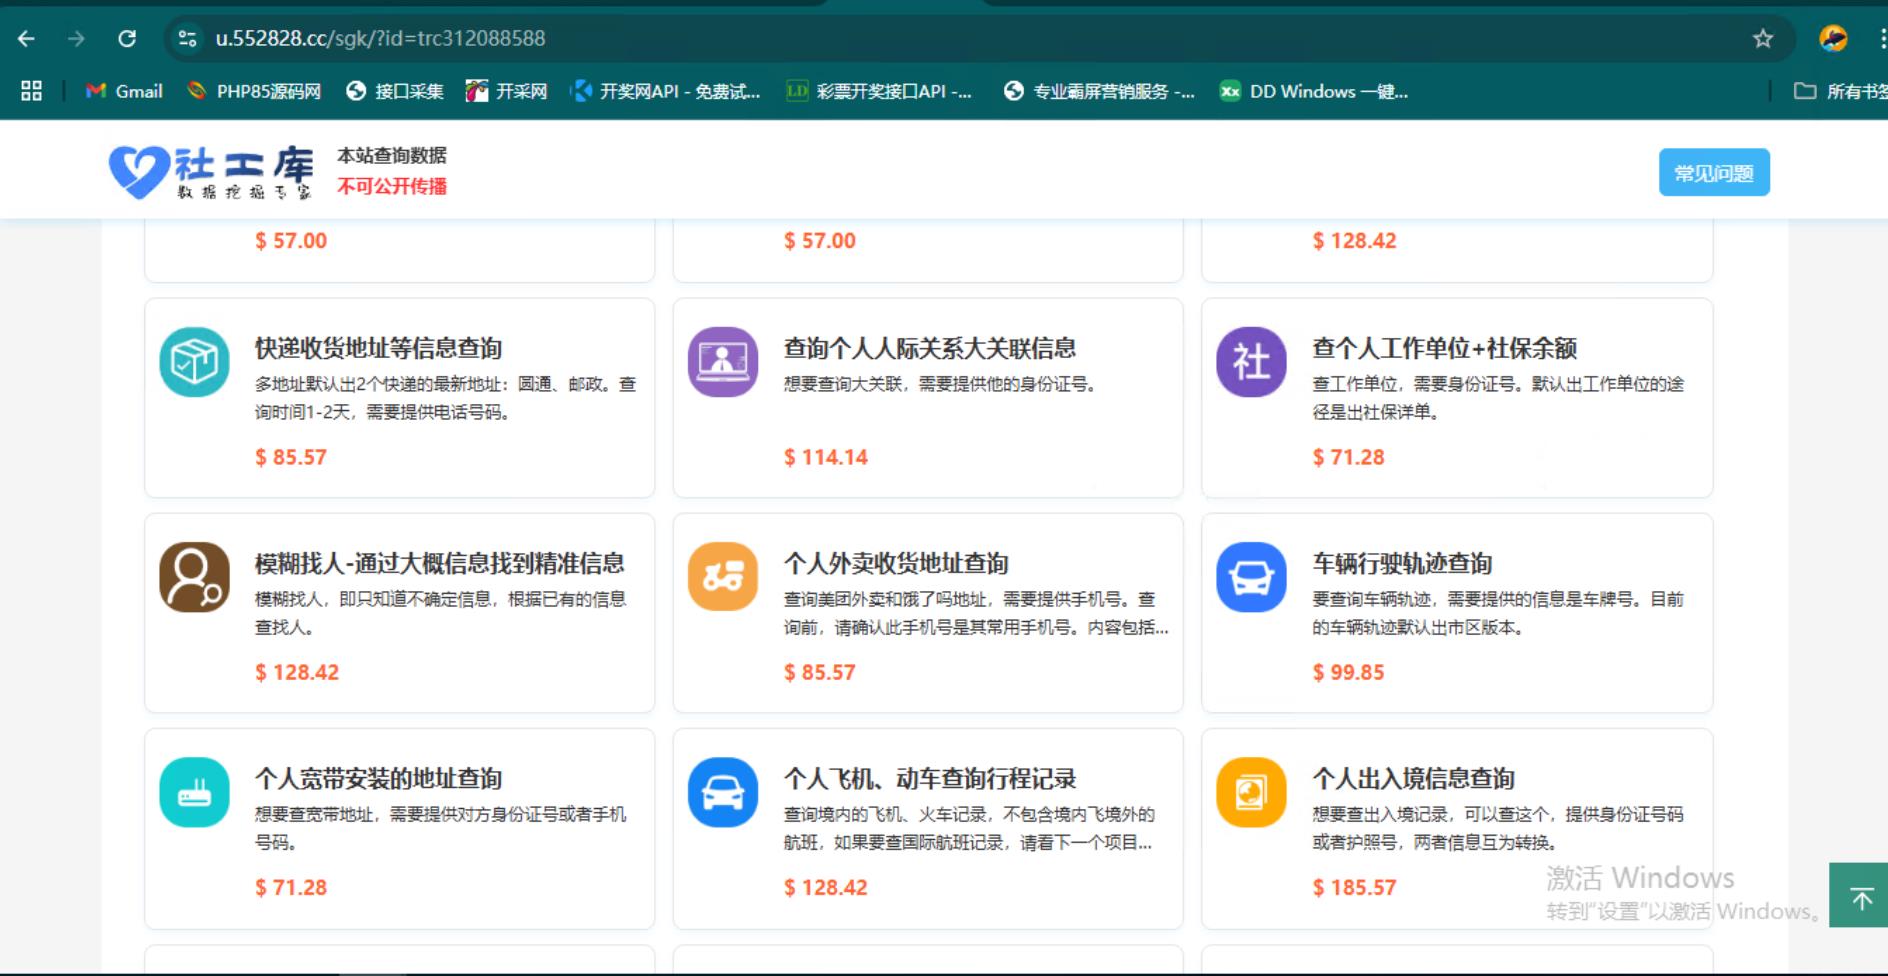This screenshot has width=1888, height=976.
Task: Click the purple 社 icon
Action: 1251,362
